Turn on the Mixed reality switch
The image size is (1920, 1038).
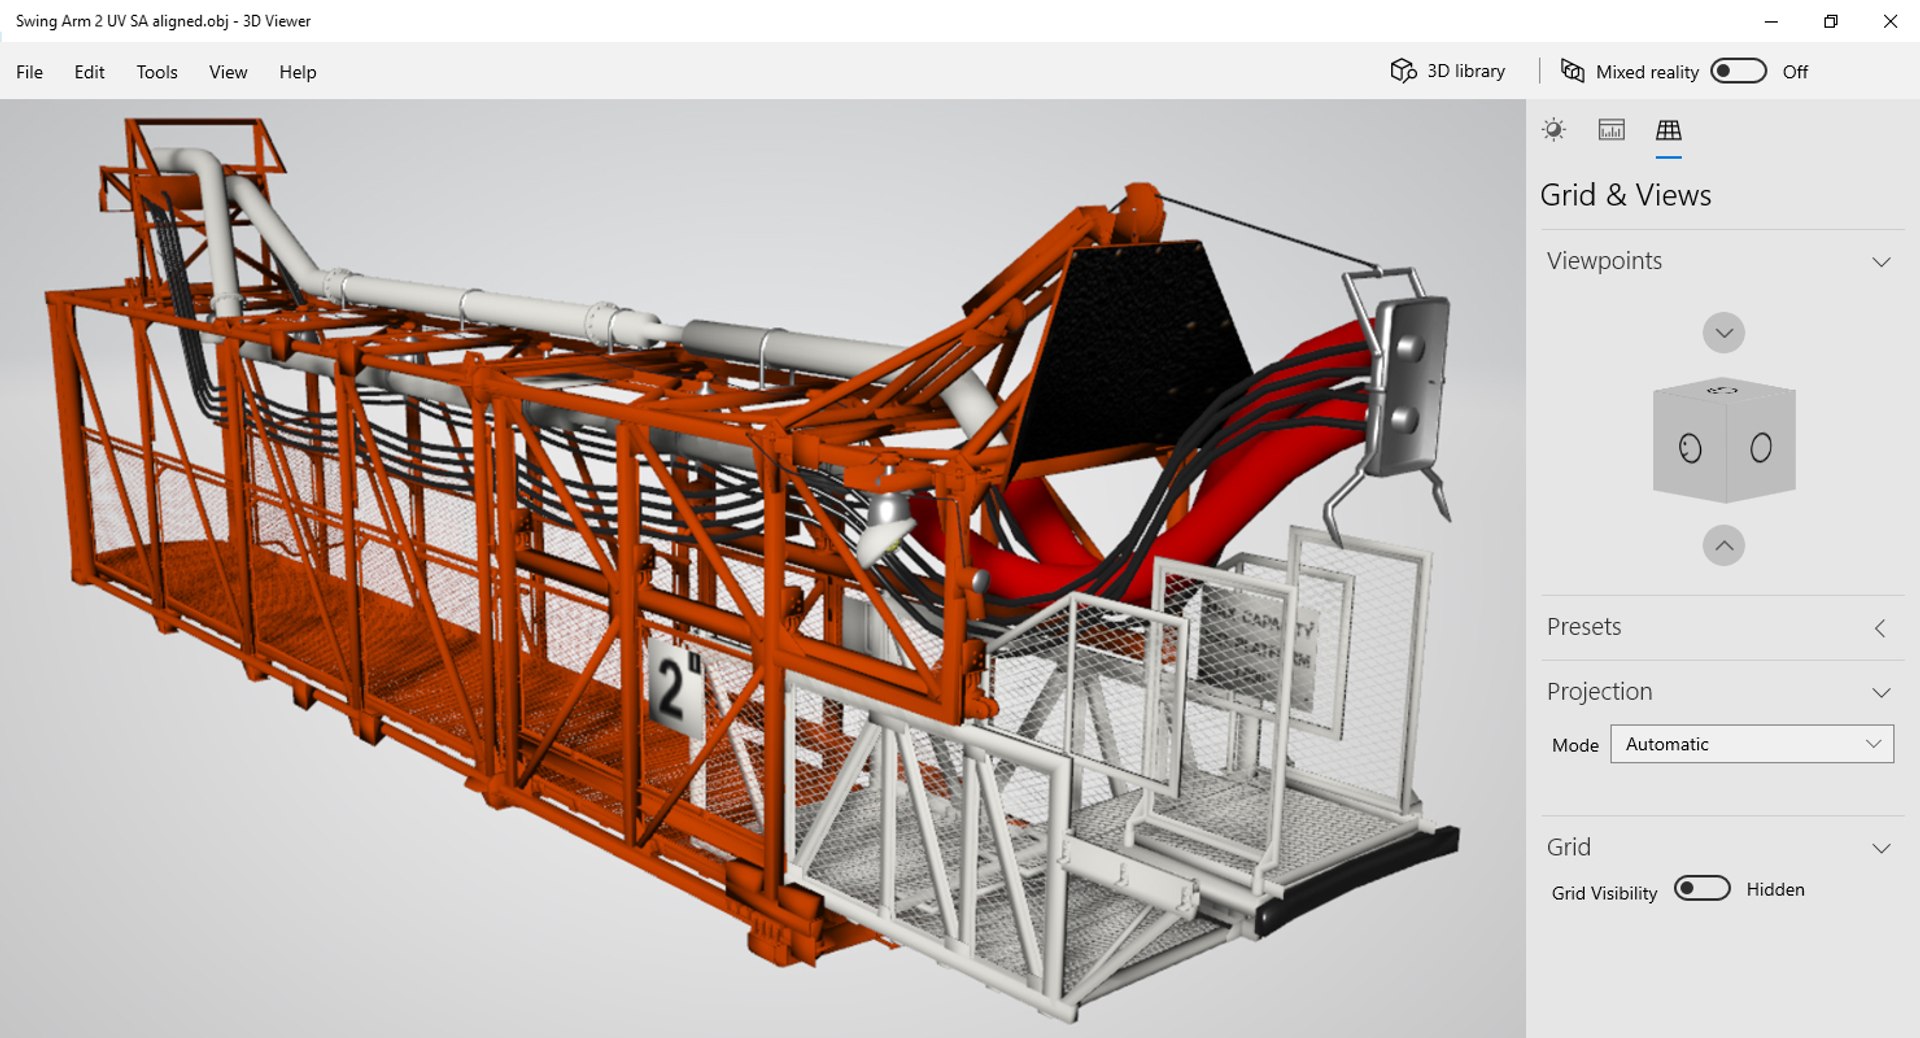click(x=1738, y=71)
